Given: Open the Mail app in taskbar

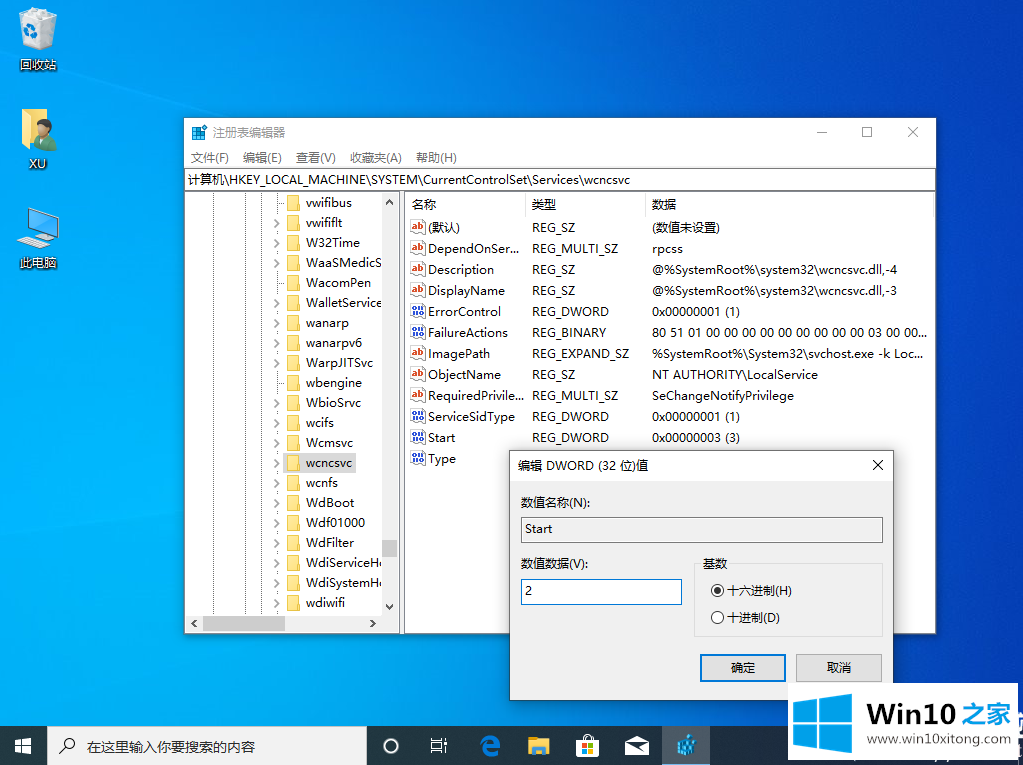Looking at the screenshot, I should point(637,746).
